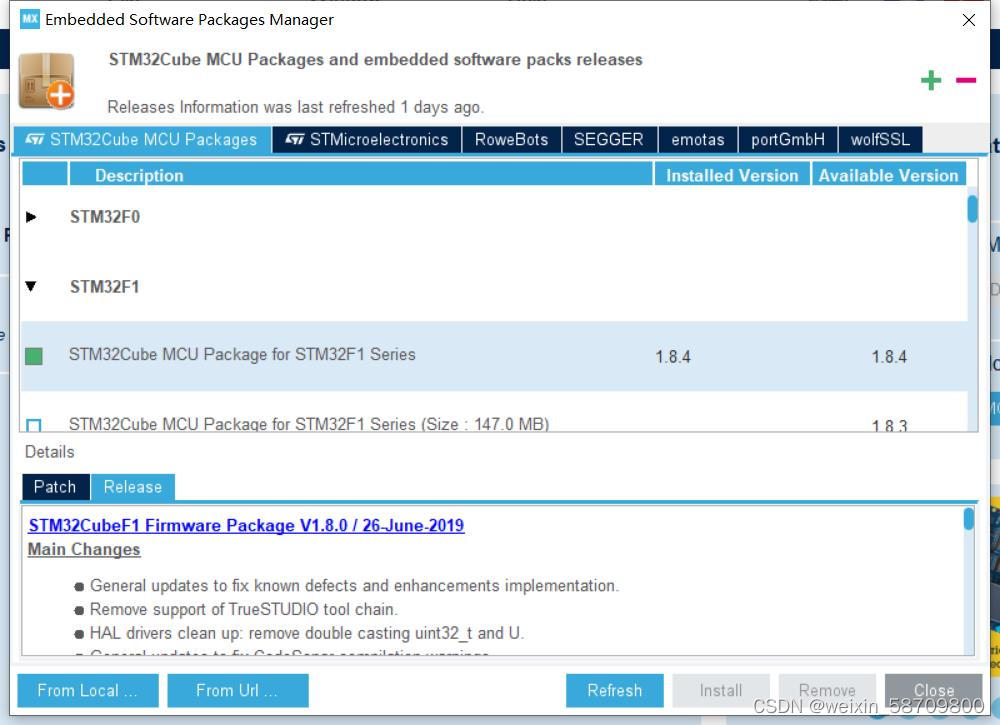The image size is (1000, 725).
Task: Toggle the green checkbox for STM32F1 package 1.8.4
Action: click(34, 356)
